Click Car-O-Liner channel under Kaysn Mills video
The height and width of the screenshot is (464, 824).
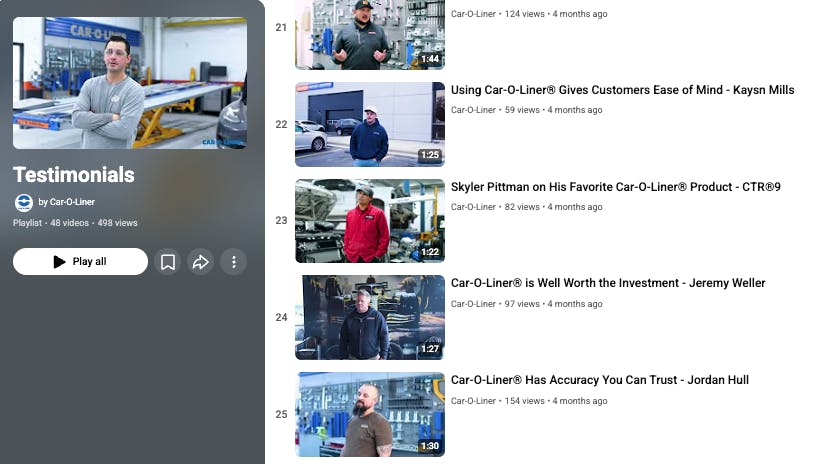(473, 110)
